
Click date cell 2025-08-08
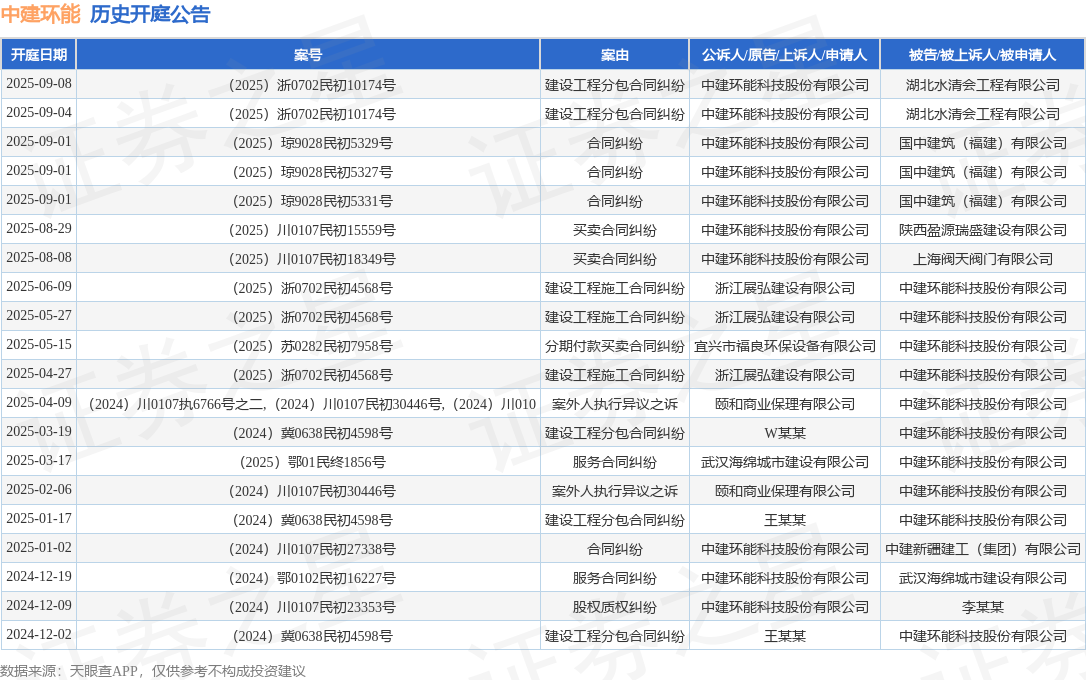coord(39,258)
